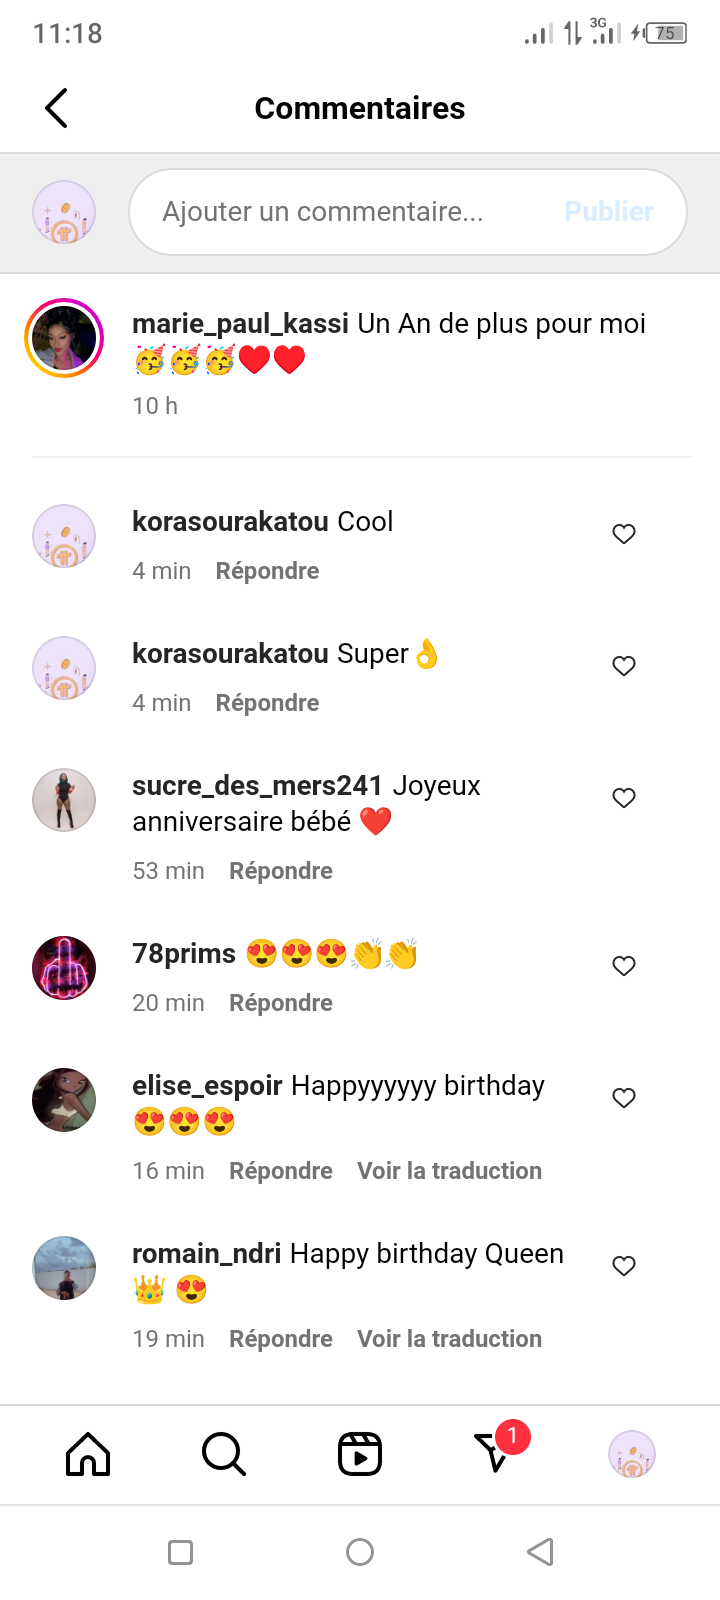
Task: Focus the "Ajouter un commentaire" field
Action: tap(340, 212)
